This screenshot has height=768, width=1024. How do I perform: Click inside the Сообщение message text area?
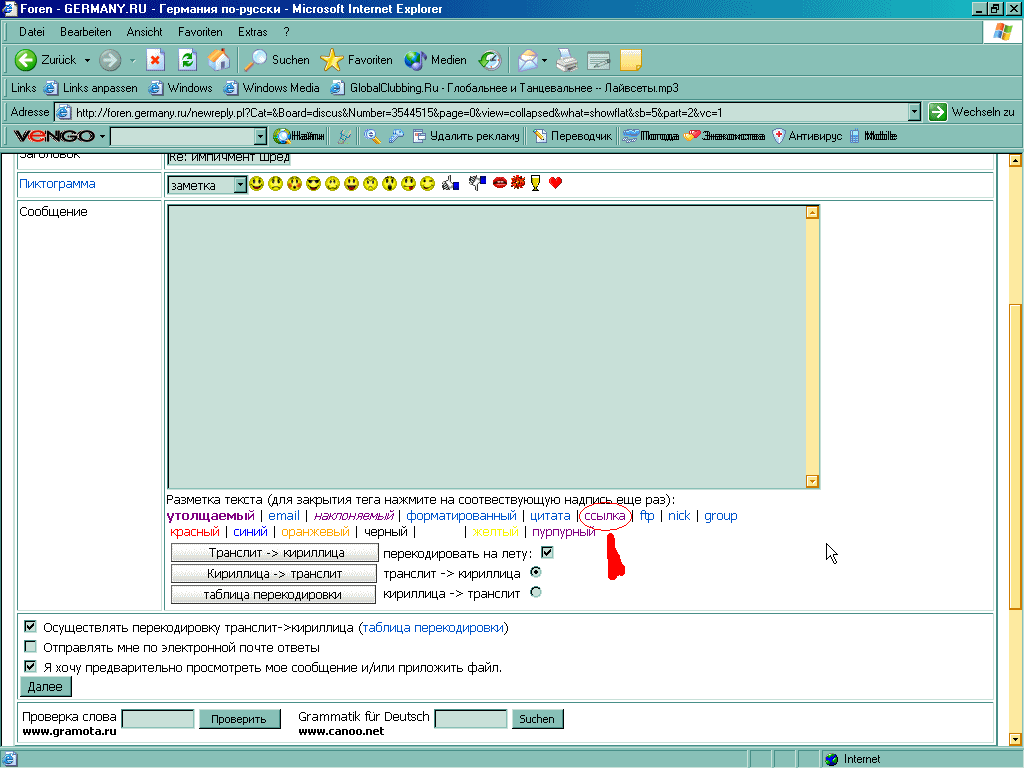pos(487,347)
